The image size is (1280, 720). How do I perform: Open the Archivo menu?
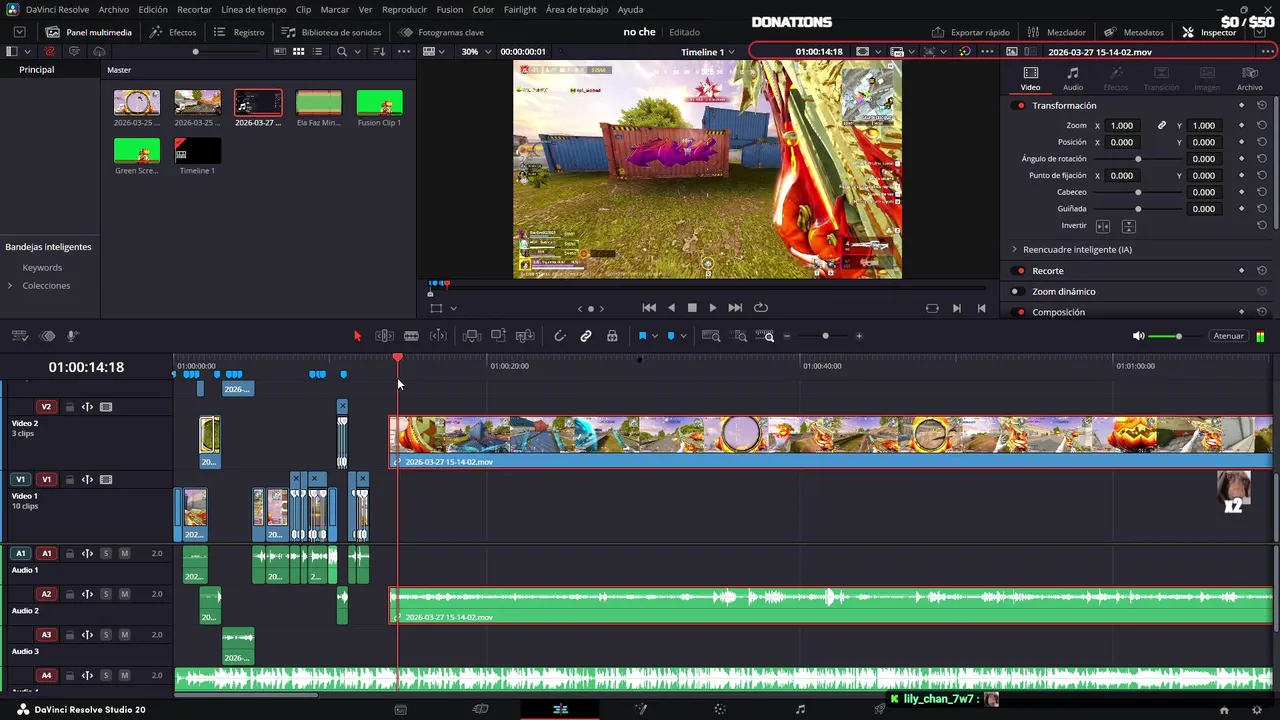pyautogui.click(x=113, y=9)
